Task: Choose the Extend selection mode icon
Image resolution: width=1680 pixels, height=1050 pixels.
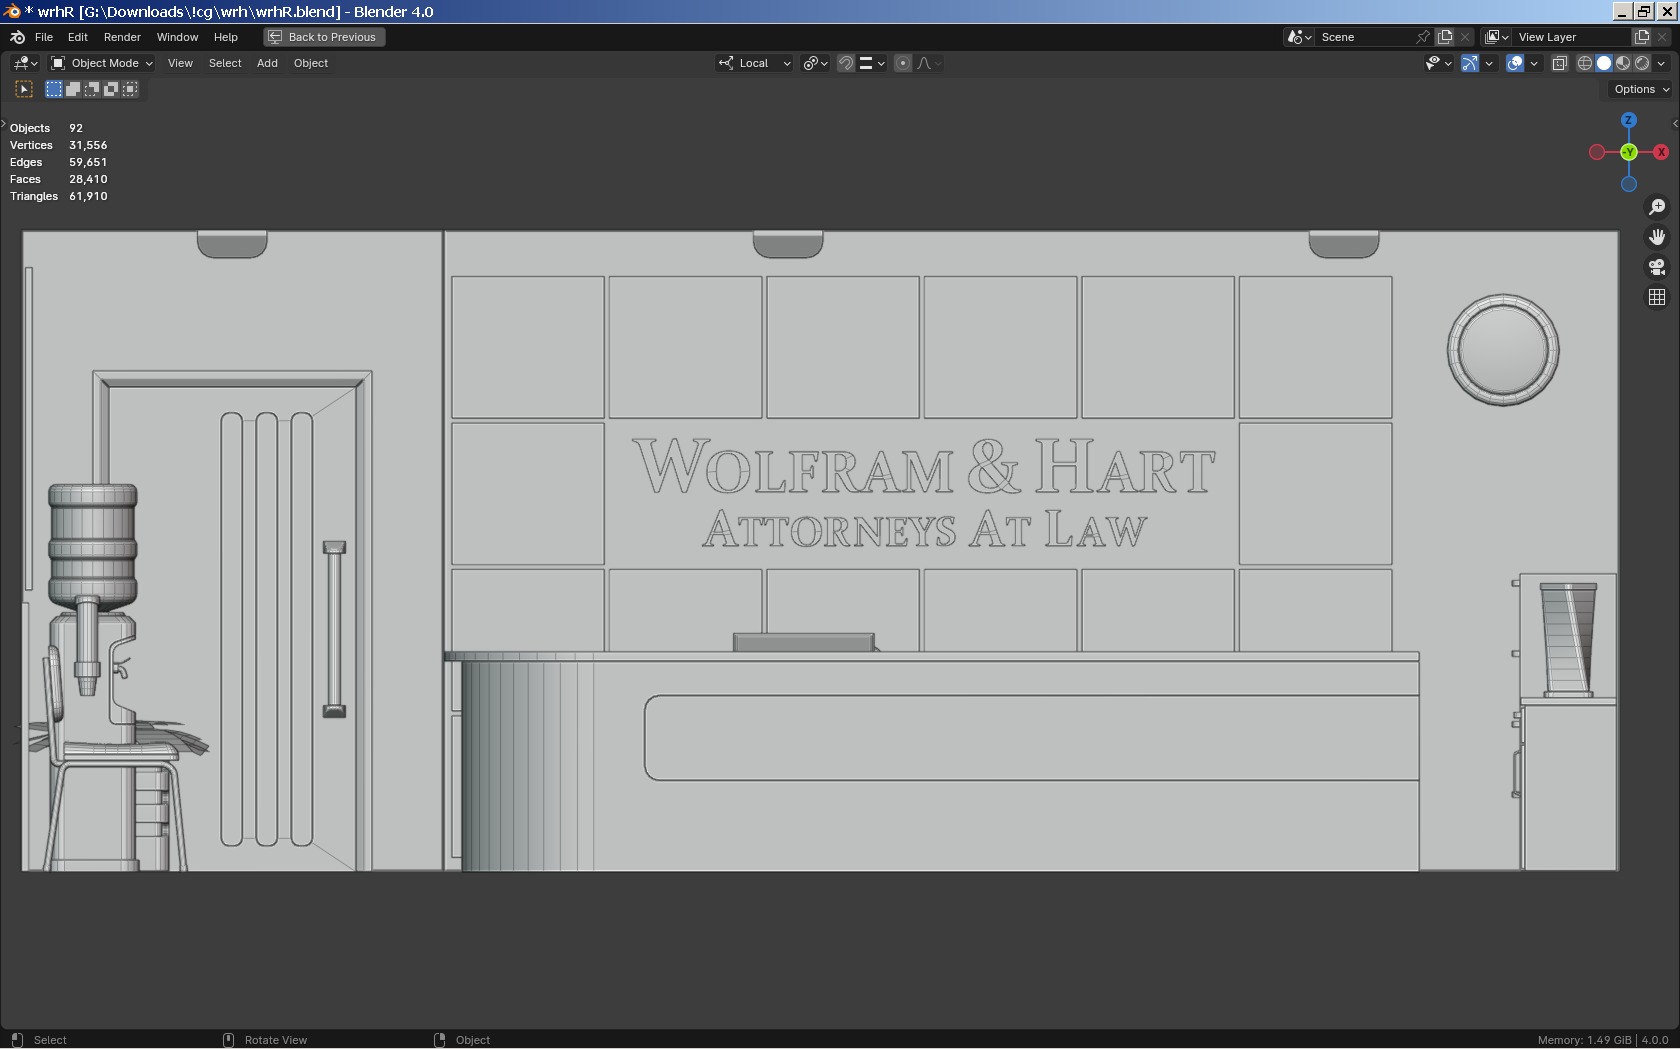Action: (73, 89)
